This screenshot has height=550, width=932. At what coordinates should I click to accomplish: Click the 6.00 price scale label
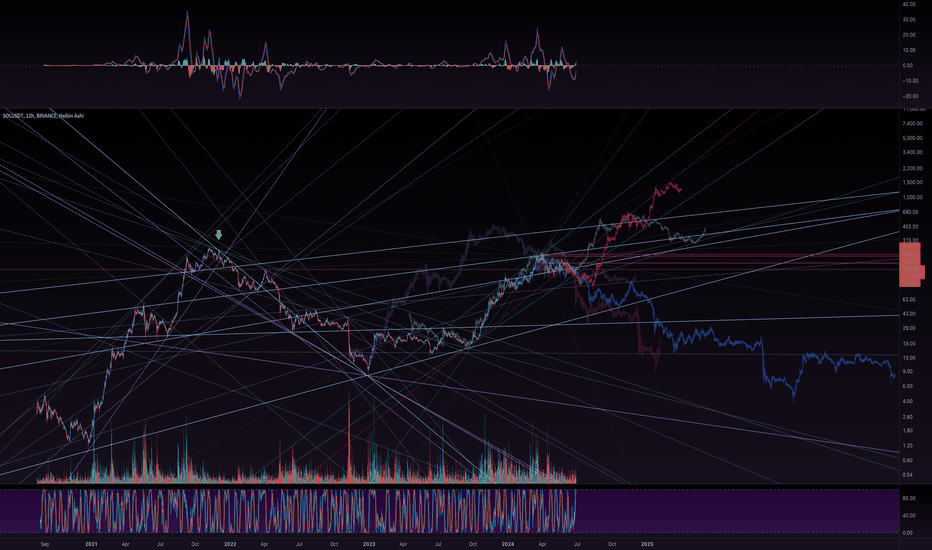(908, 386)
